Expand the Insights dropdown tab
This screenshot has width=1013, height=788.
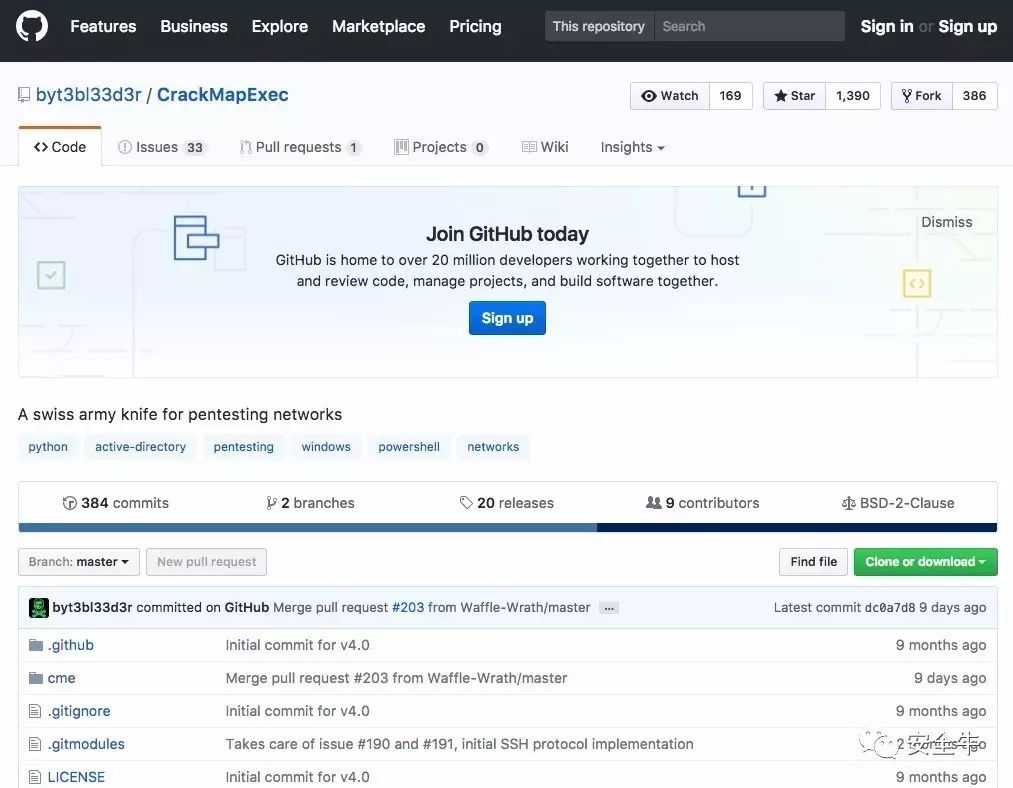tap(632, 147)
